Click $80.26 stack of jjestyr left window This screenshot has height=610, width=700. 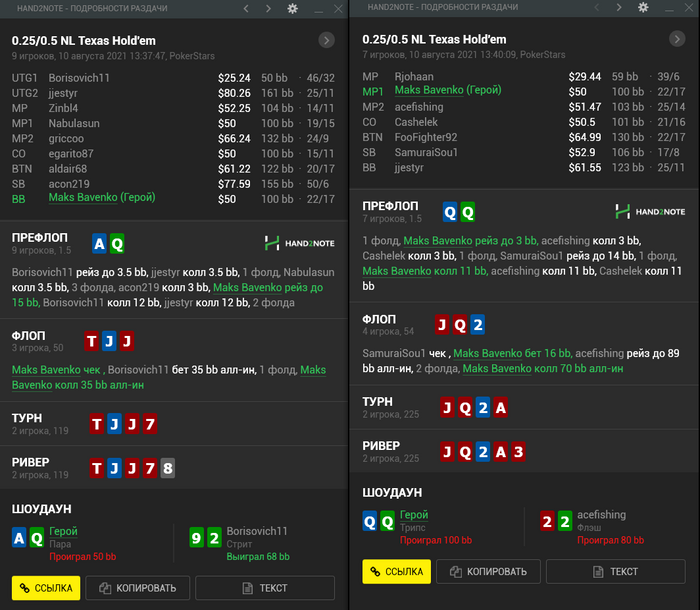coord(234,93)
